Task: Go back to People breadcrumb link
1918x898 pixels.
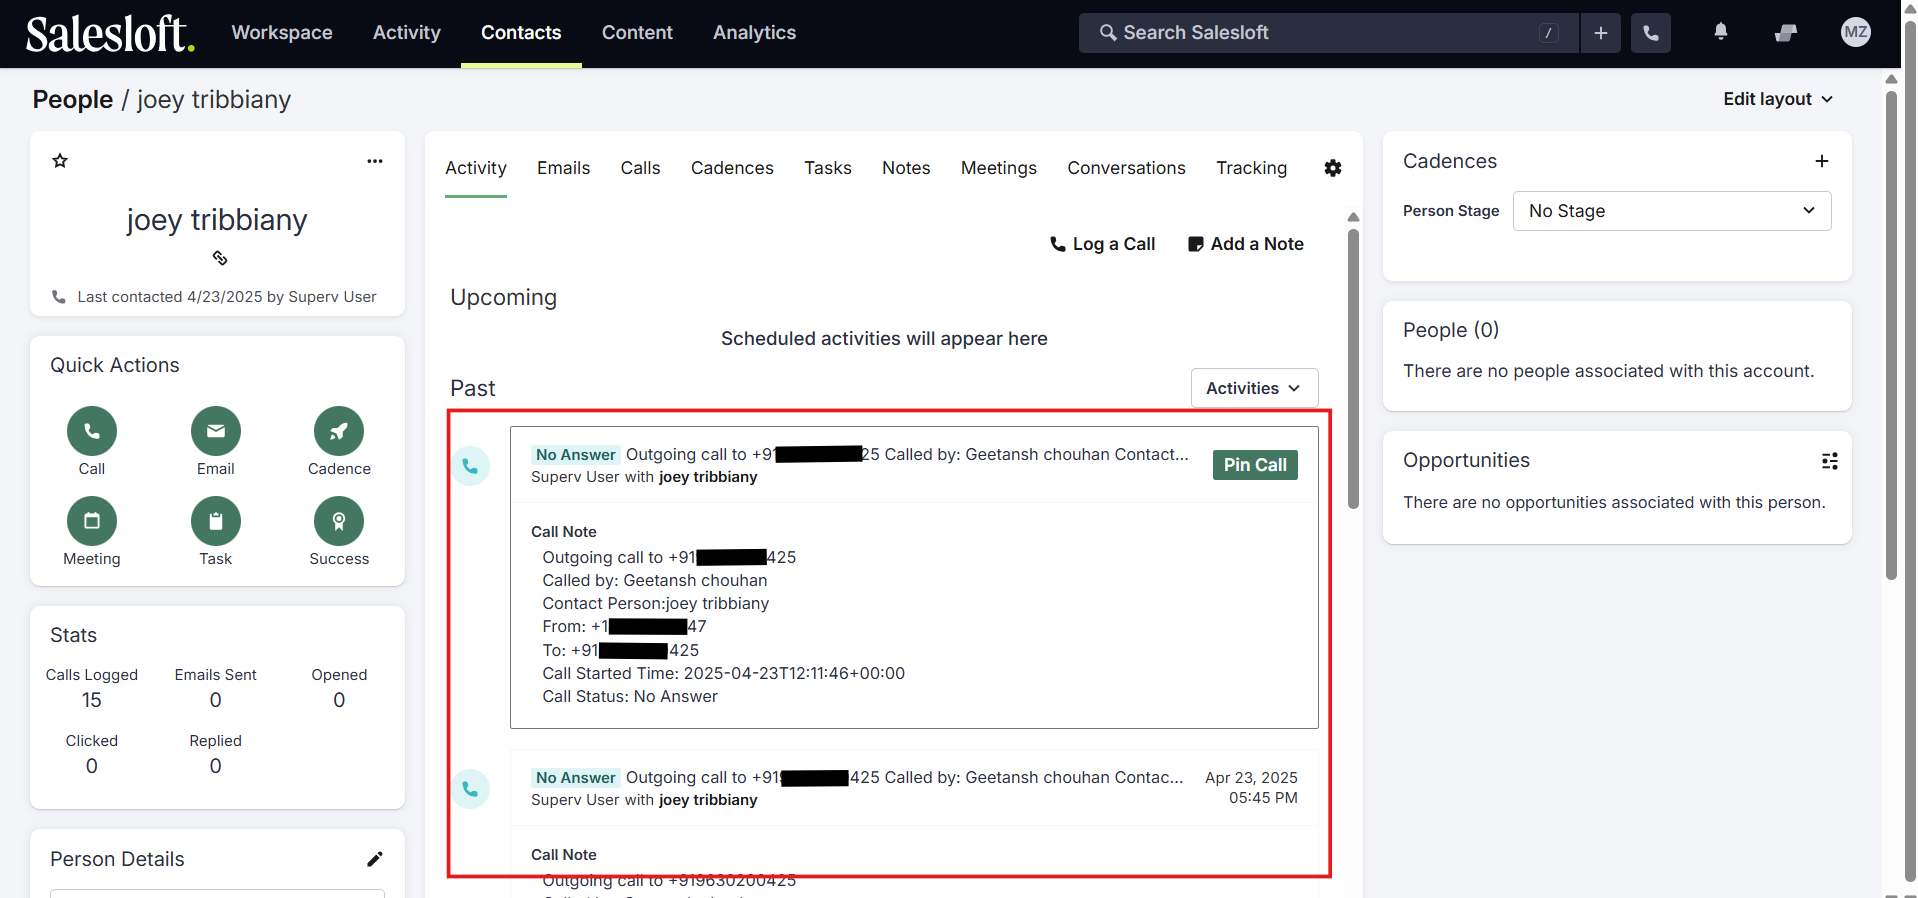Action: click(x=73, y=100)
